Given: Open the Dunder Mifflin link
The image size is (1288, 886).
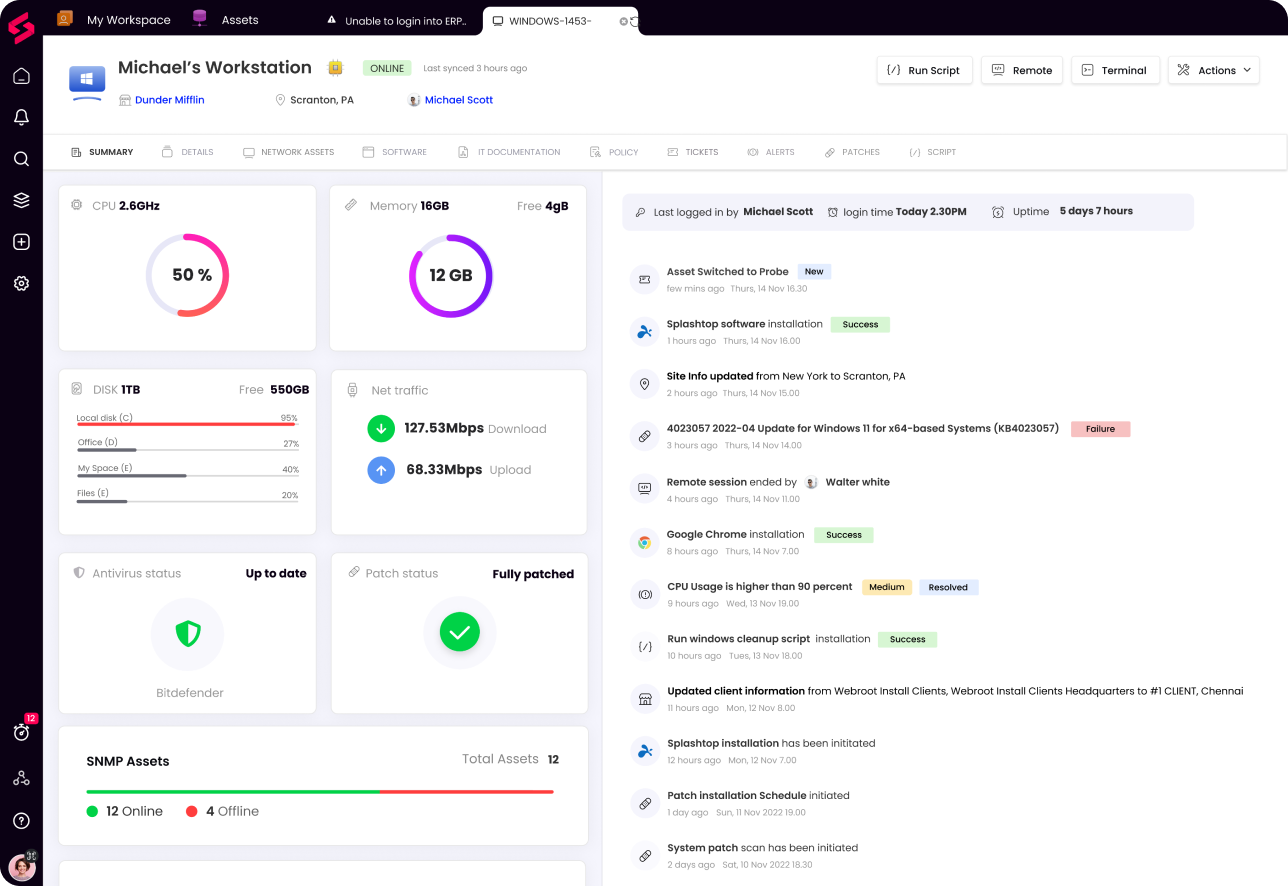Looking at the screenshot, I should pyautogui.click(x=169, y=100).
